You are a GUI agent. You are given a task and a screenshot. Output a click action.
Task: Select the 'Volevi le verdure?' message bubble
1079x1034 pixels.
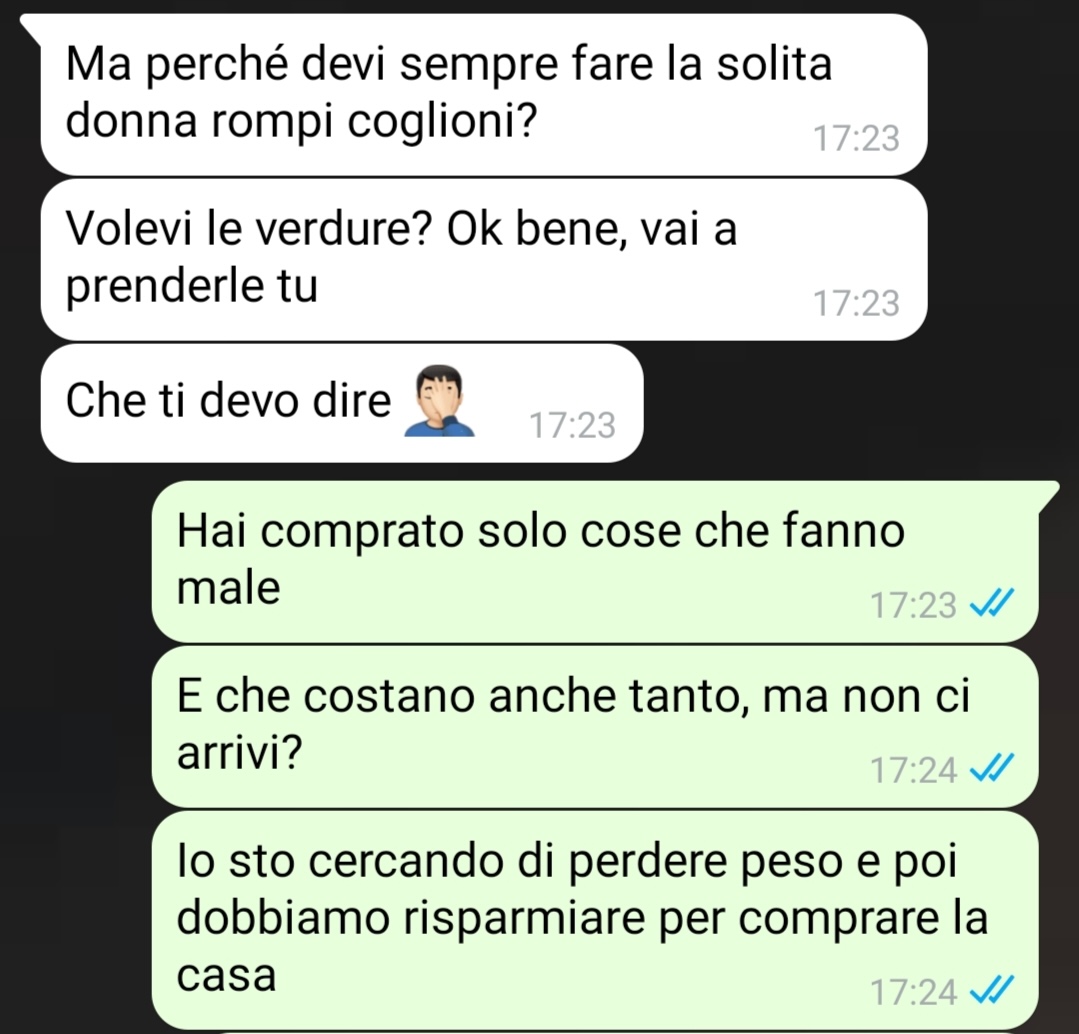click(x=483, y=259)
